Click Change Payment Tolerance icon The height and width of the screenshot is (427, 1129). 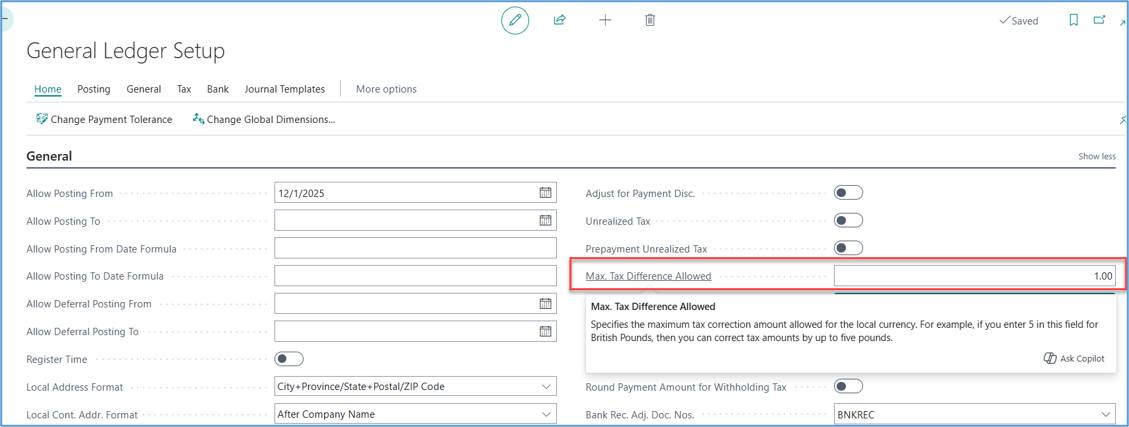coord(42,119)
